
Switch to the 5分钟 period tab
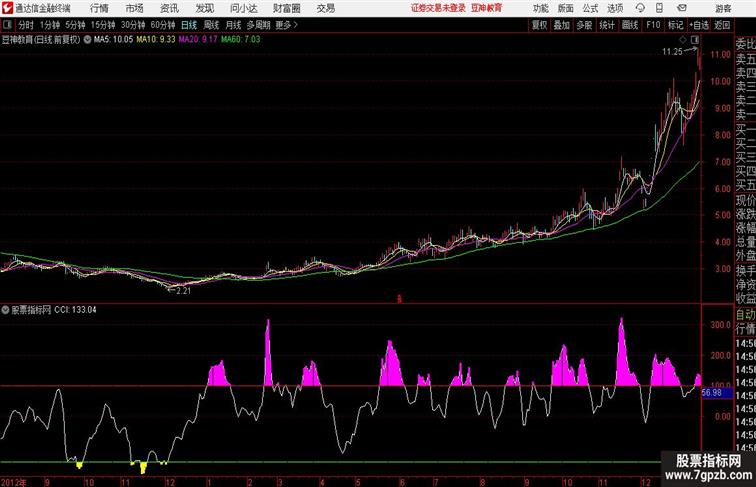(75, 25)
